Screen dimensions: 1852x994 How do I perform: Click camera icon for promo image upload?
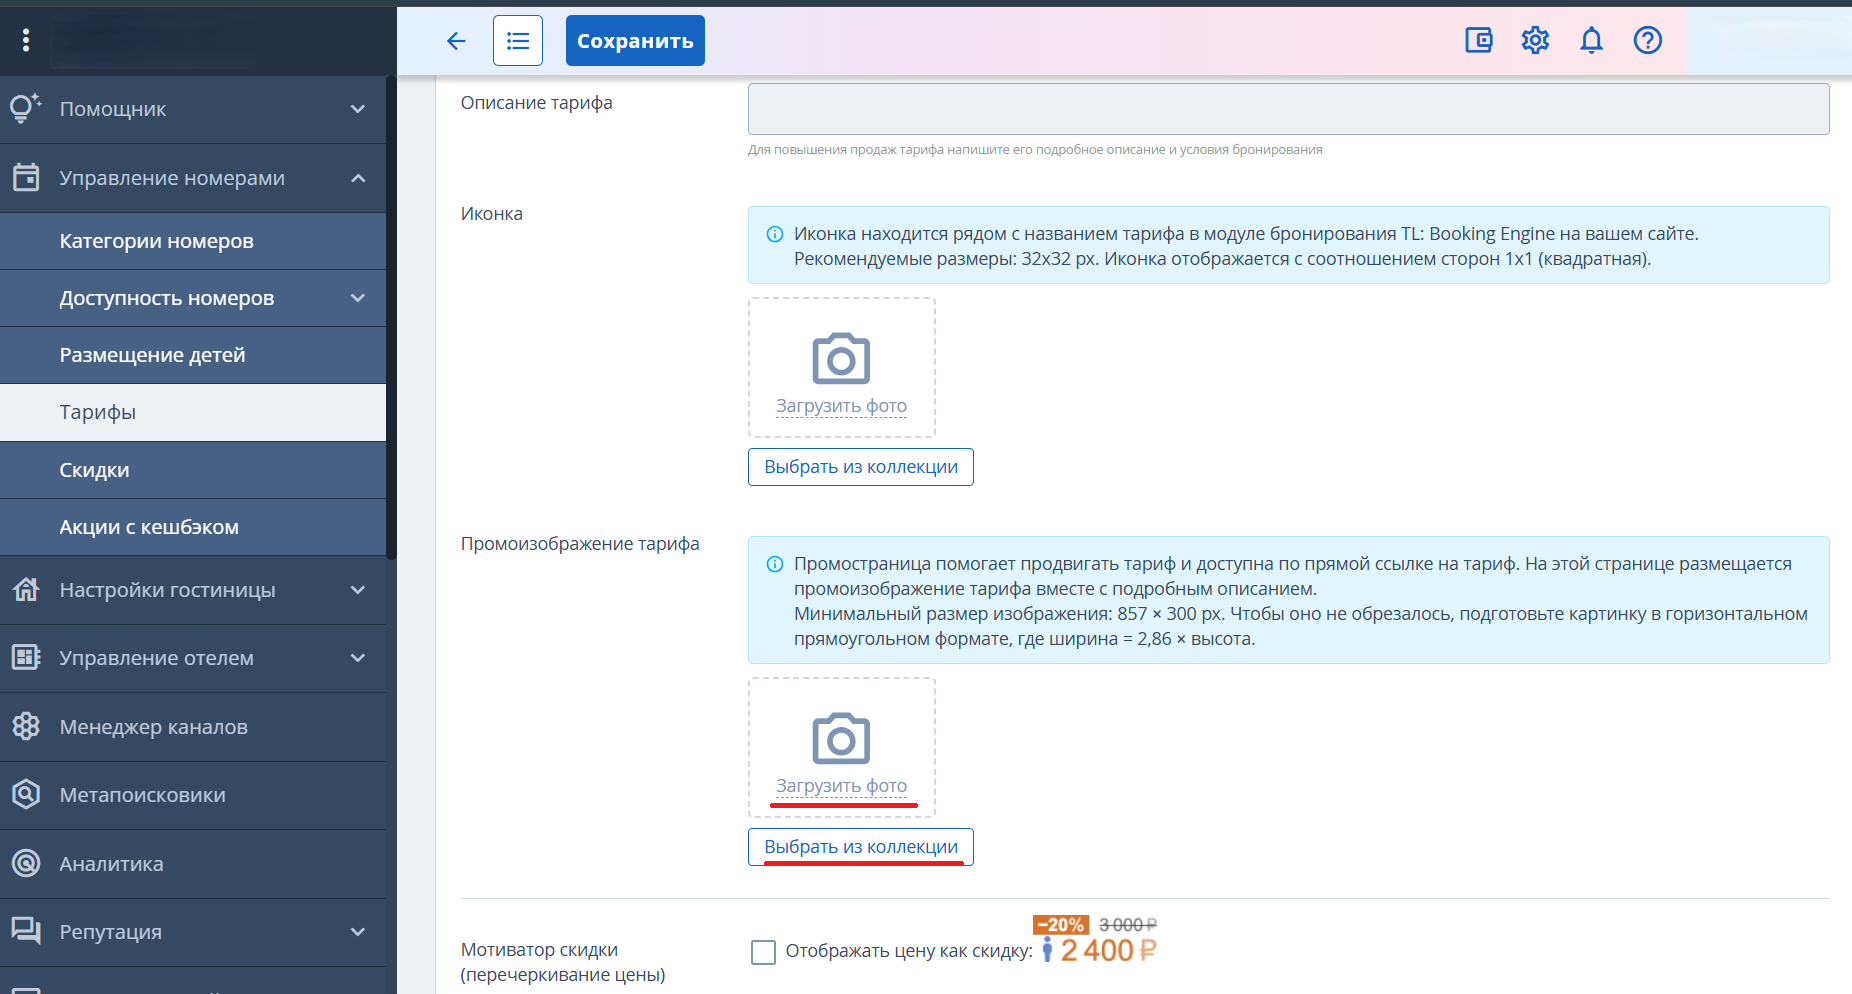(841, 738)
